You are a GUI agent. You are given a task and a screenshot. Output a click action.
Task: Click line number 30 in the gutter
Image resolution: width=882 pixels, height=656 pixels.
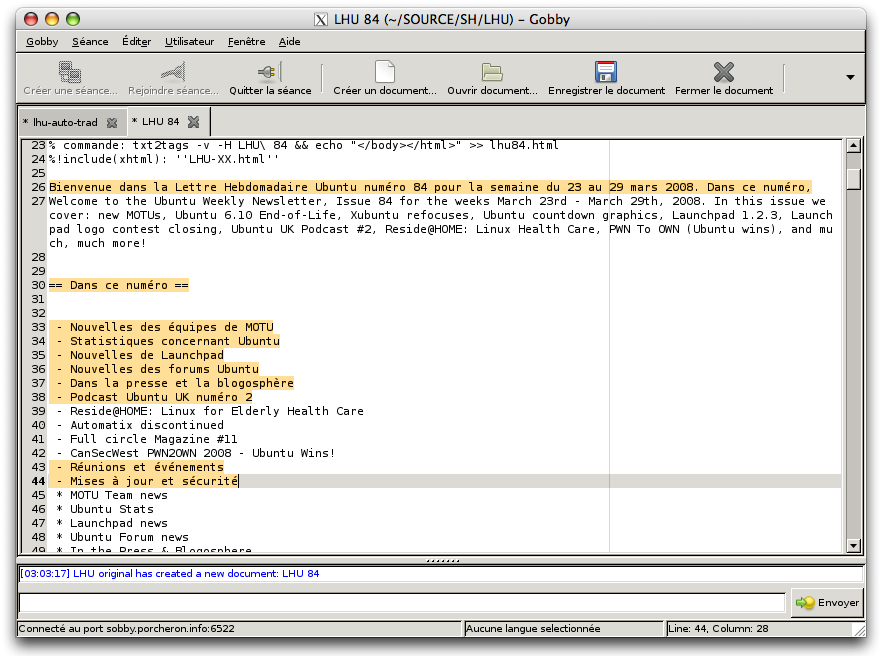pyautogui.click(x=38, y=285)
